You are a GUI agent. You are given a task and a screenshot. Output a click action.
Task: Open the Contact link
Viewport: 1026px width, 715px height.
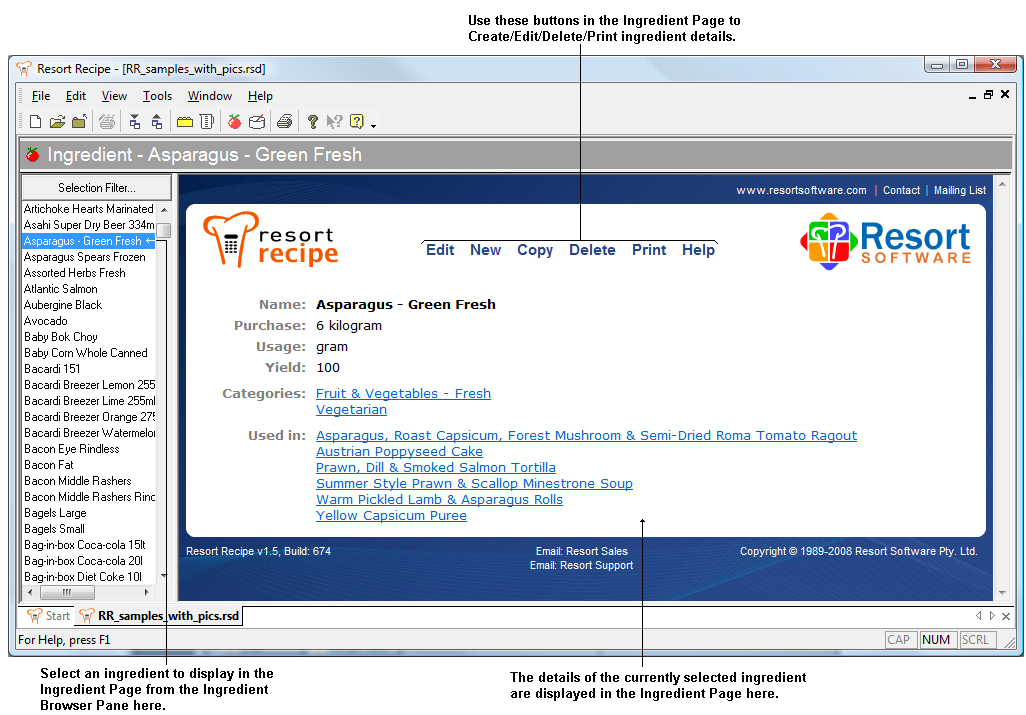point(902,190)
